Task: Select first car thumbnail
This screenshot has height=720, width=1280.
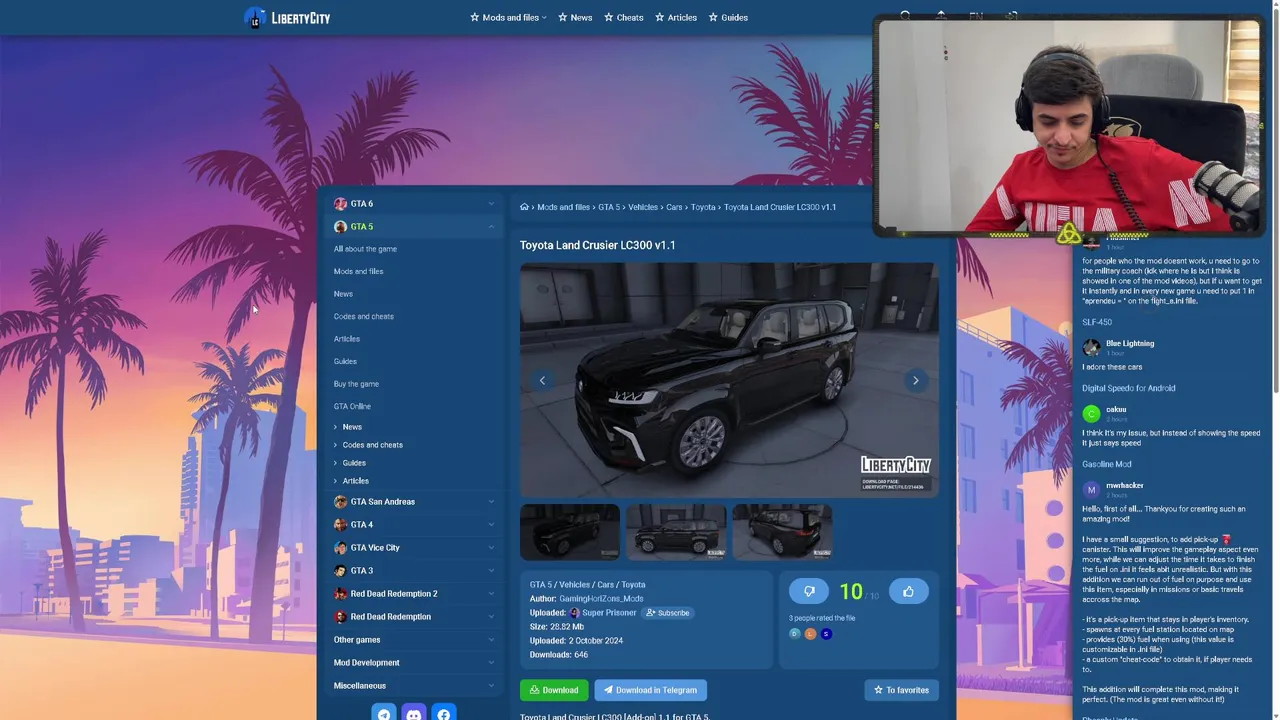Action: pos(570,532)
